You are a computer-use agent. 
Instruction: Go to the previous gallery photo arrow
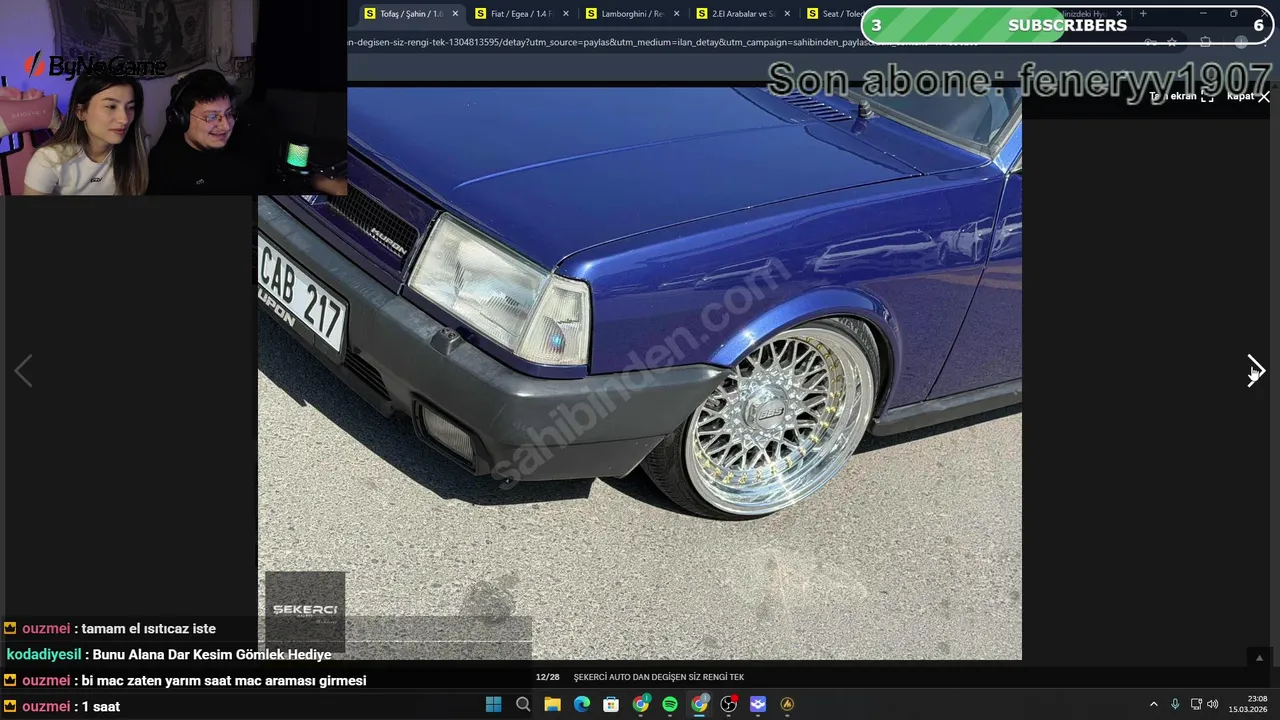(x=23, y=371)
